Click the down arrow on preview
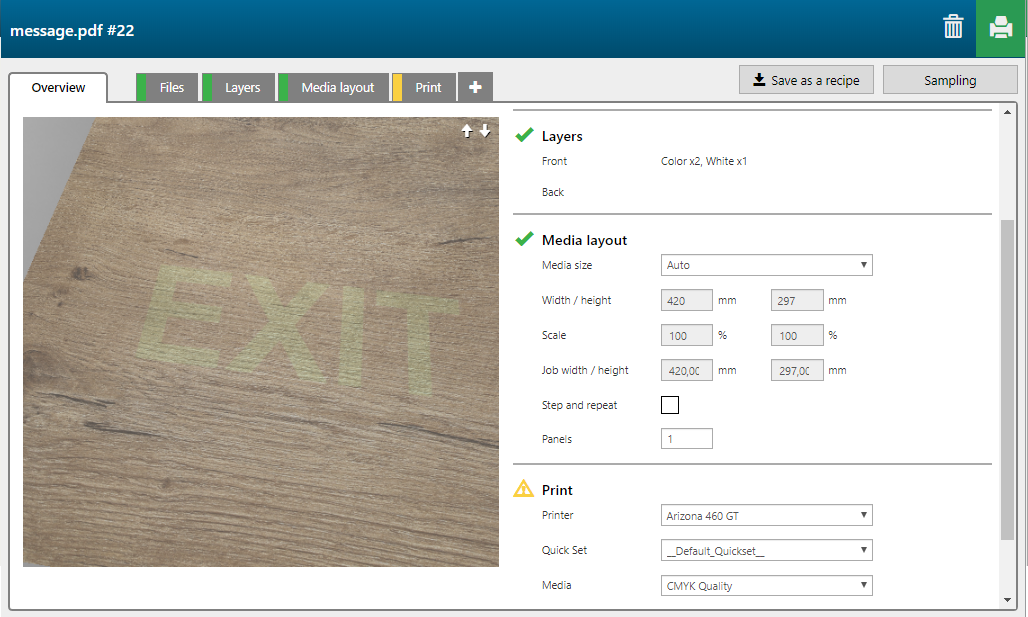Image resolution: width=1028 pixels, height=617 pixels. coord(485,131)
